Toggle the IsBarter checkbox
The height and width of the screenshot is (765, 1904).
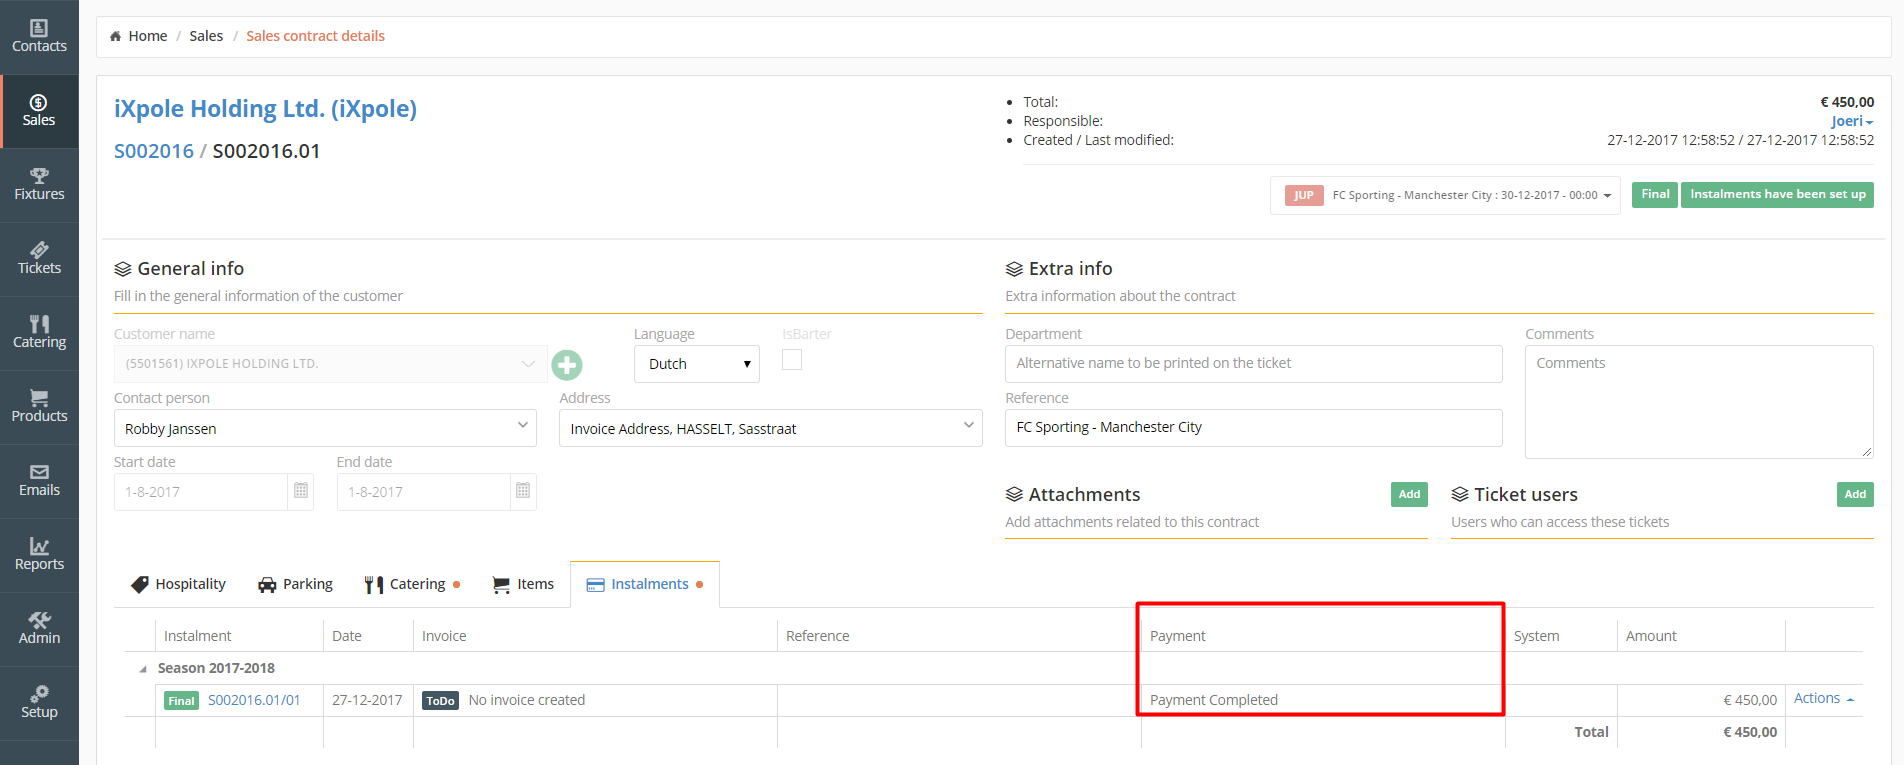pyautogui.click(x=792, y=360)
